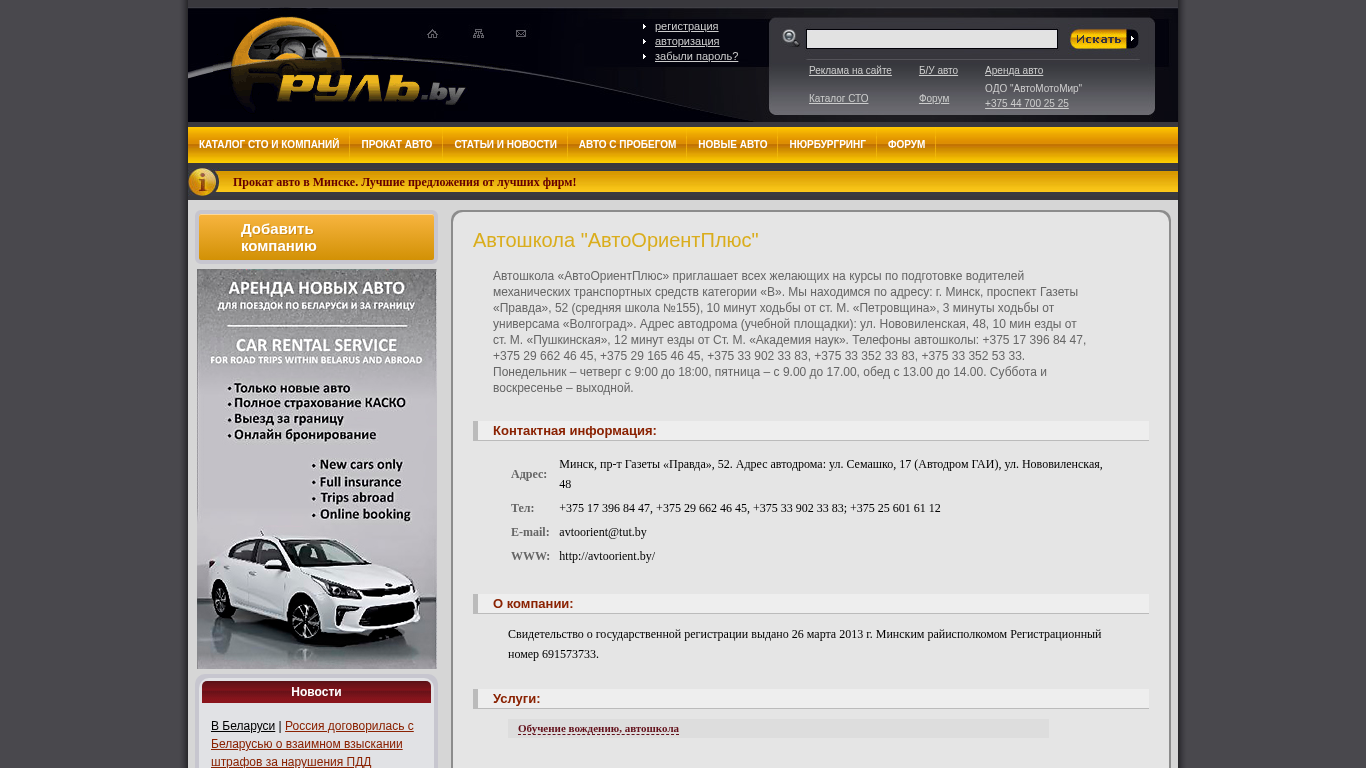The width and height of the screenshot is (1366, 768).
Task: Click the О компании section heading
Action: click(x=533, y=604)
